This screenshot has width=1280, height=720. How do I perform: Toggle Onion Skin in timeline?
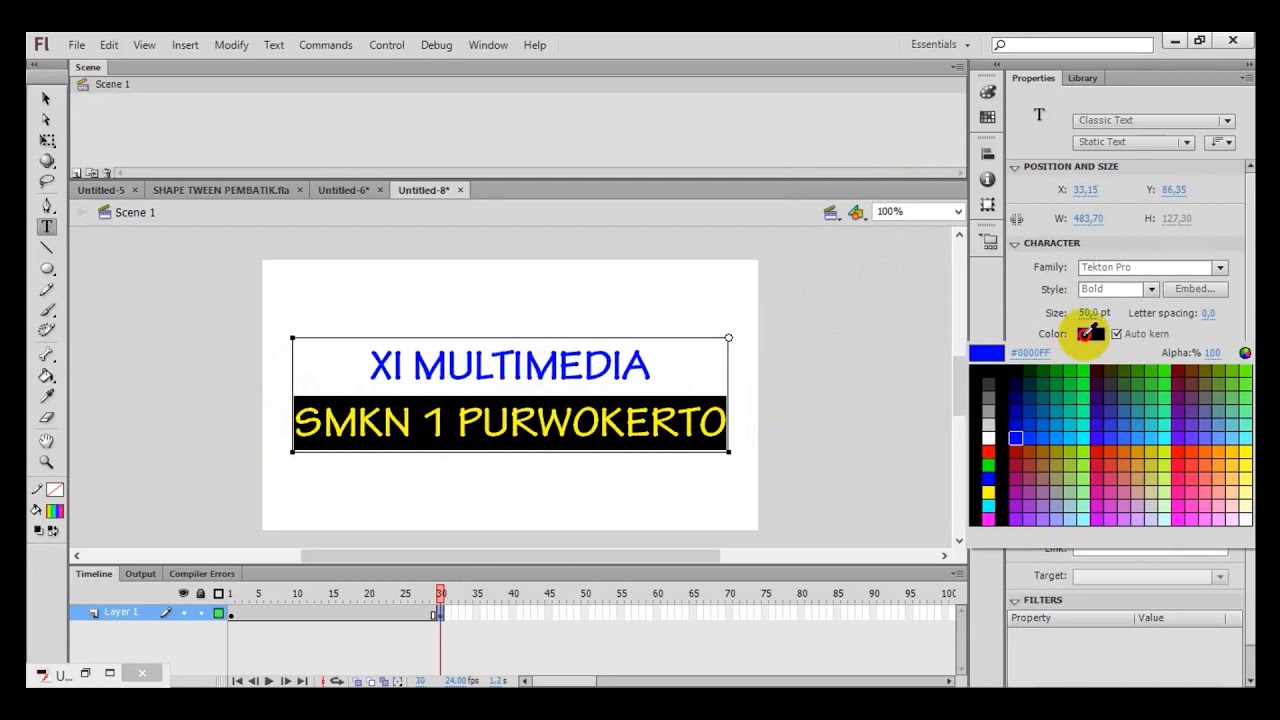tap(357, 681)
